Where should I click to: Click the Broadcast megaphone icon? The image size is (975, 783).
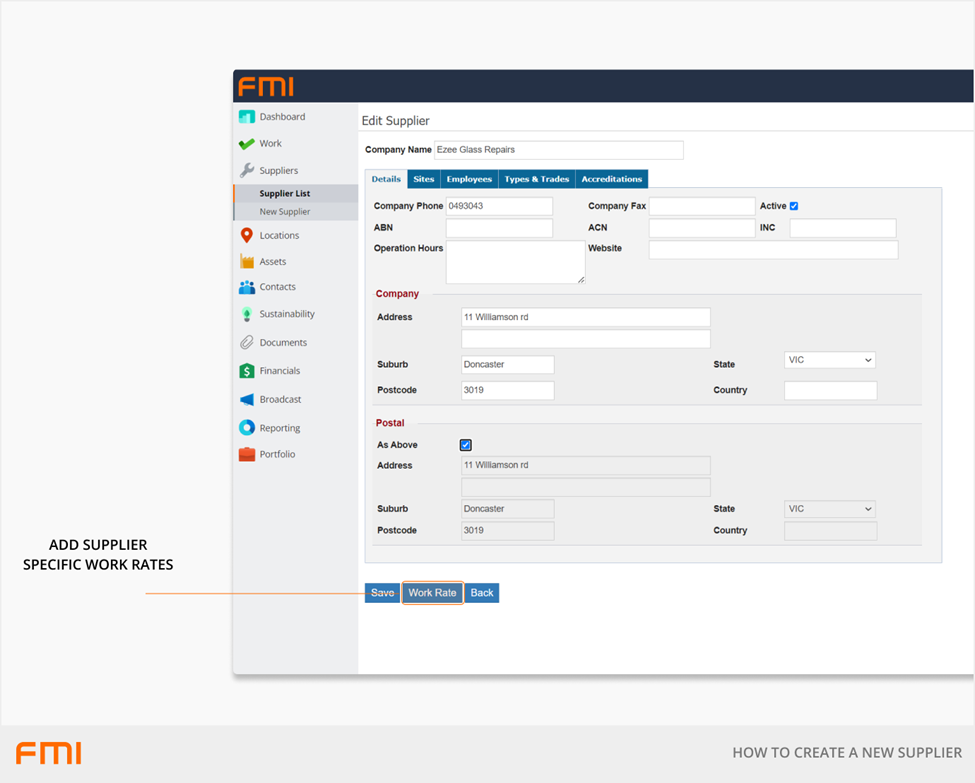pyautogui.click(x=246, y=399)
